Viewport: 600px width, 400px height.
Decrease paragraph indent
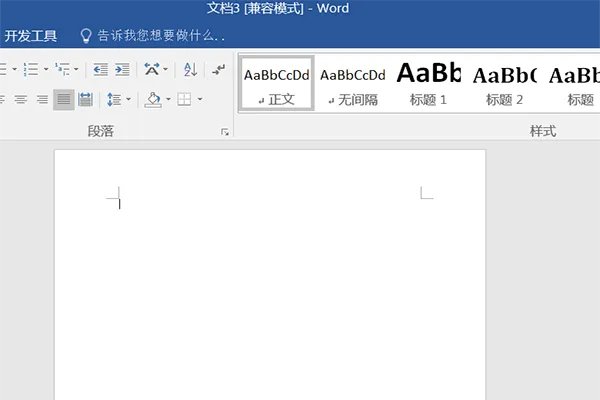[100, 69]
